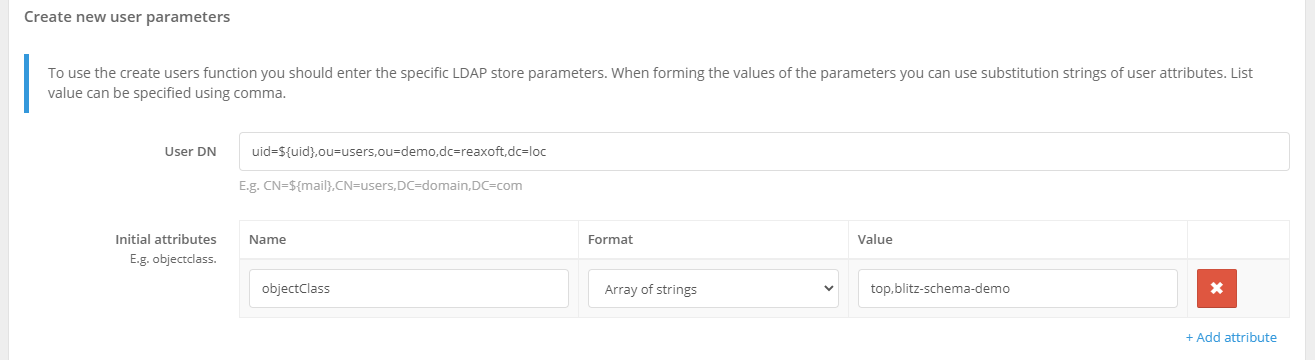
Task: Click the User DN field label
Action: point(190,152)
